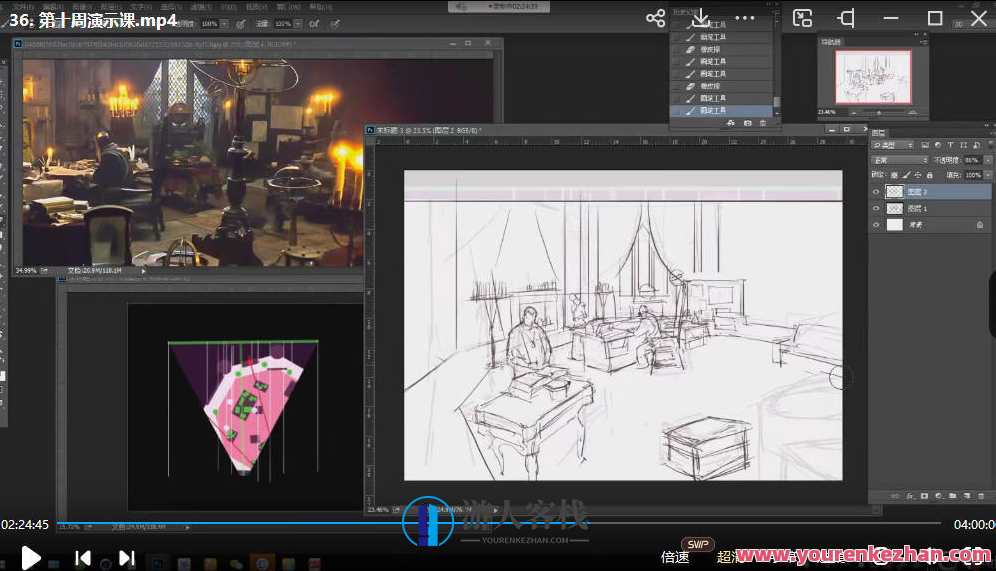Screen dimensions: 996x571
Task: Click the Navigator panel thumbnail preview
Action: pyautogui.click(x=872, y=77)
